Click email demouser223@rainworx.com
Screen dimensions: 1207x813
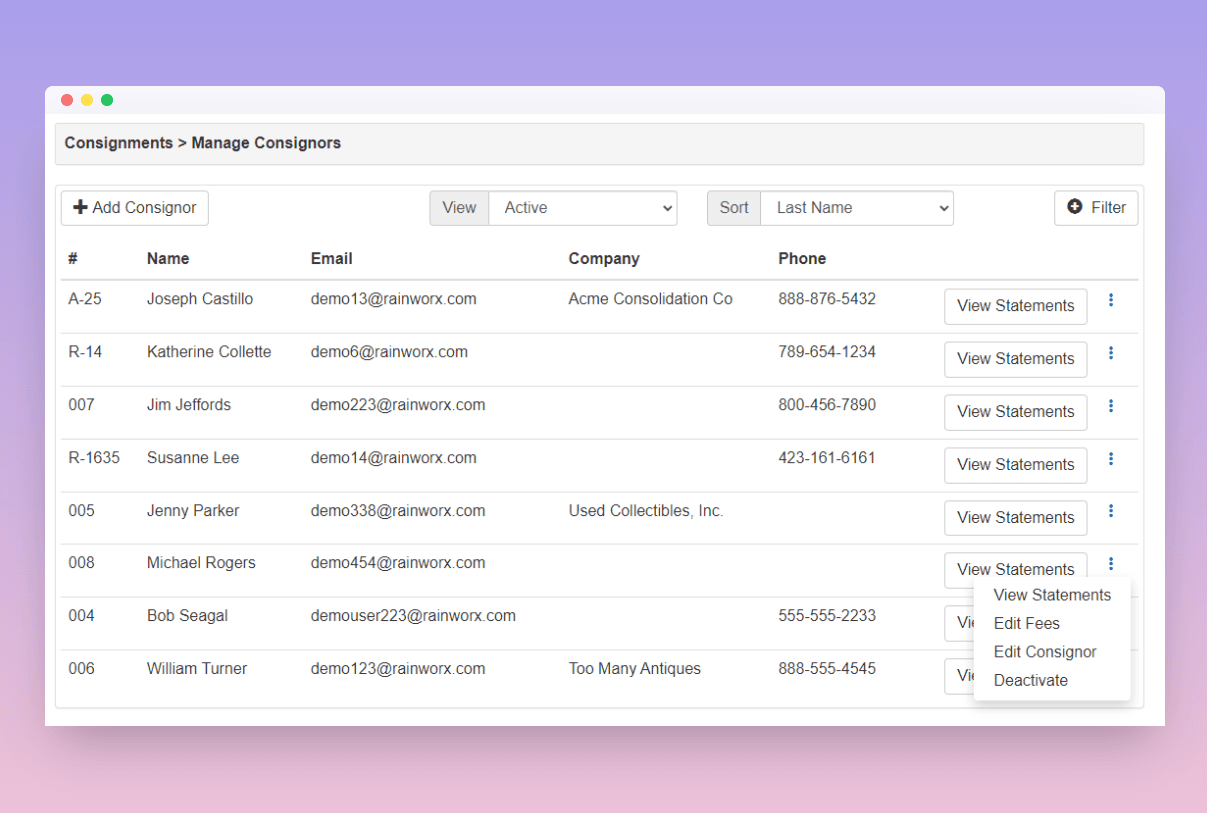413,616
